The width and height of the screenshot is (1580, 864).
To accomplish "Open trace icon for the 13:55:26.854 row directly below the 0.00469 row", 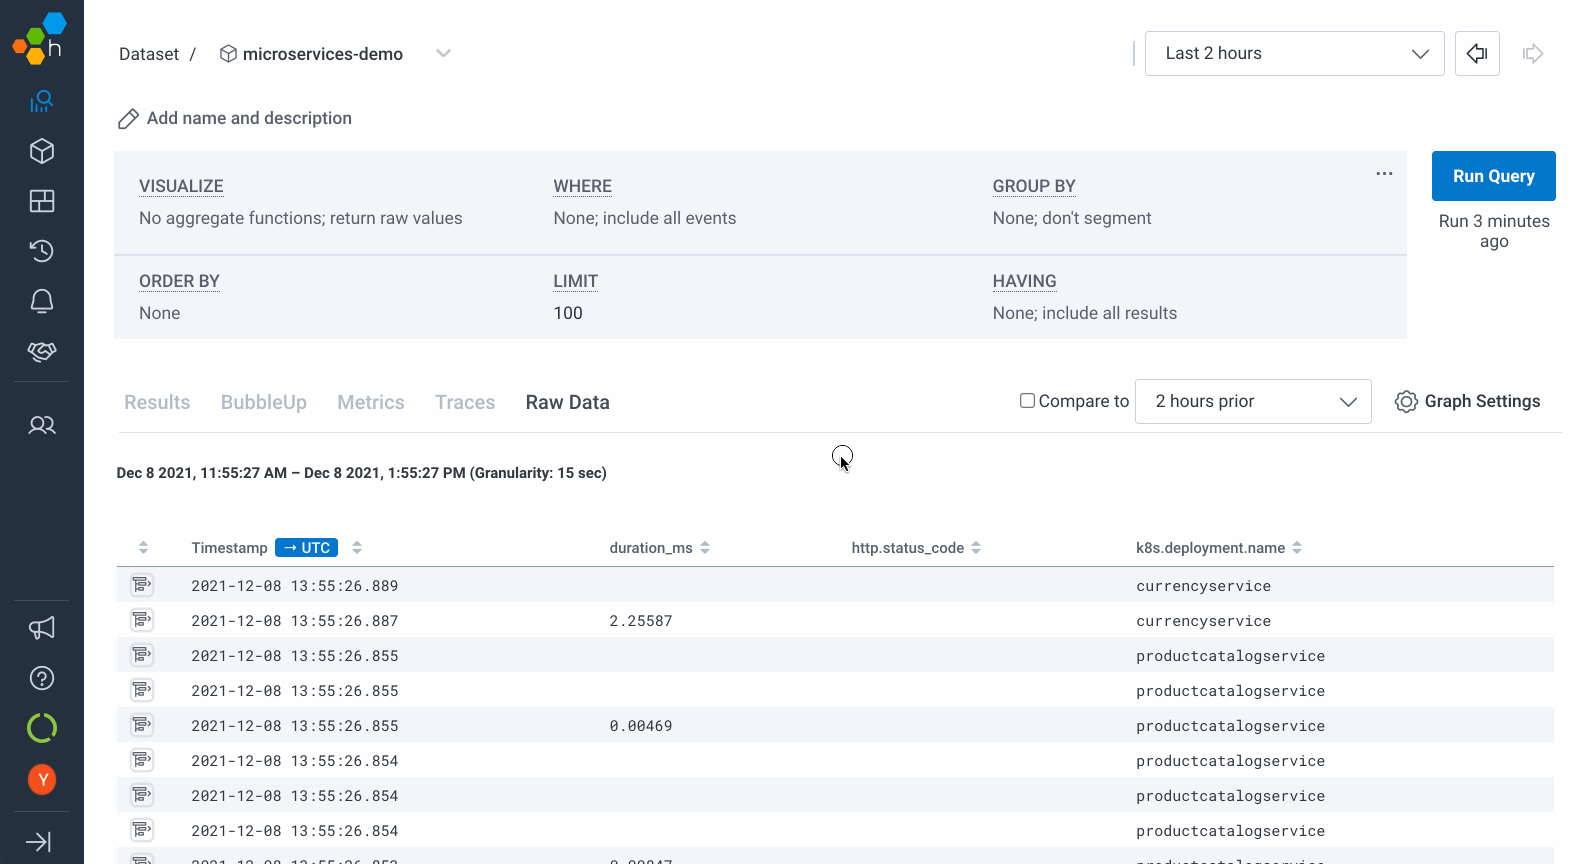I will coord(142,760).
